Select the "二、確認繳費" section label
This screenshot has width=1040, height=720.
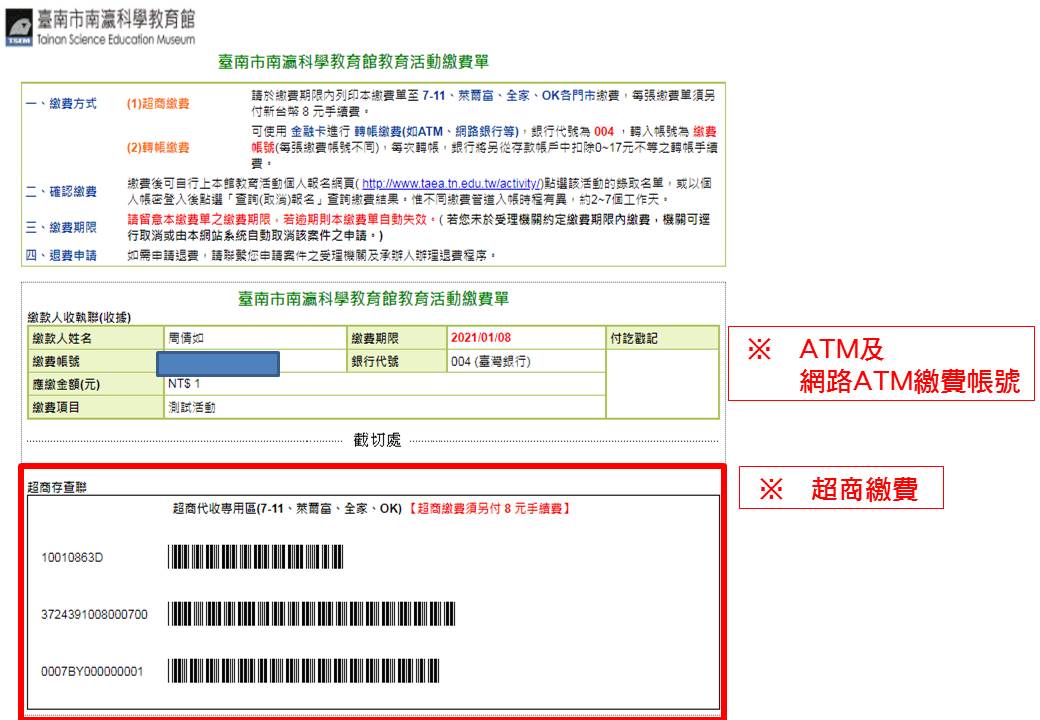(61, 192)
